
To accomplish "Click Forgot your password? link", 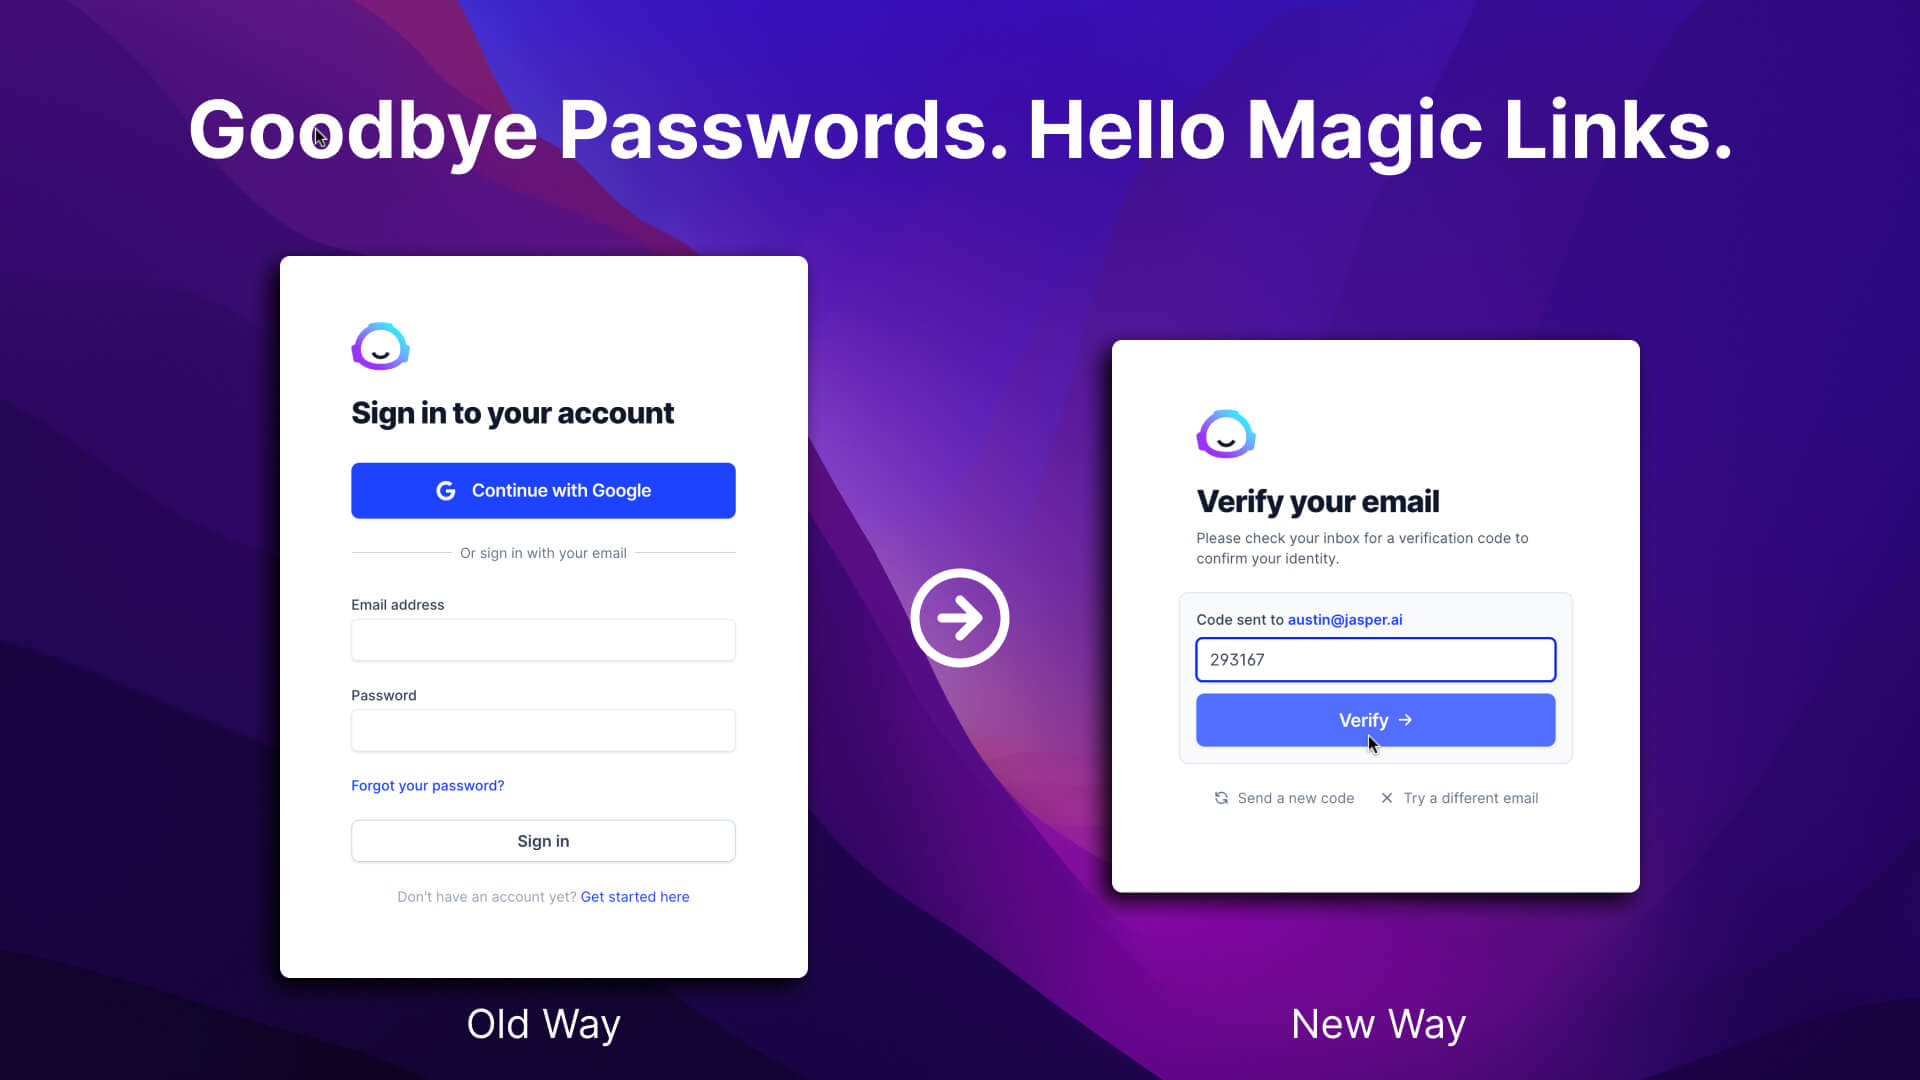I will tap(427, 786).
